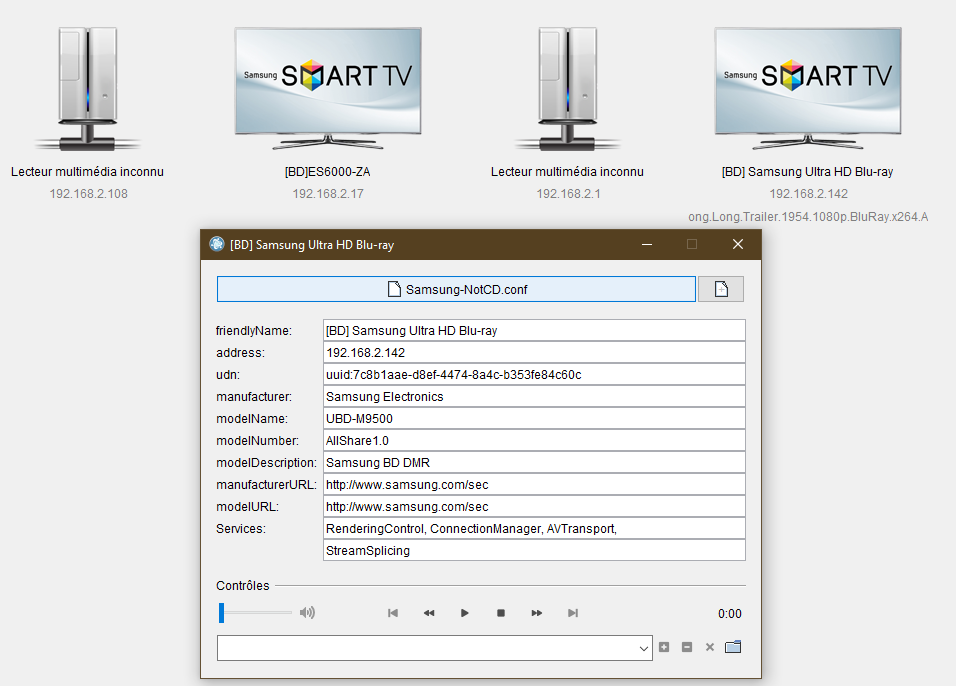This screenshot has width=956, height=686.
Task: Click the Services field with RenderingControl
Action: point(534,528)
